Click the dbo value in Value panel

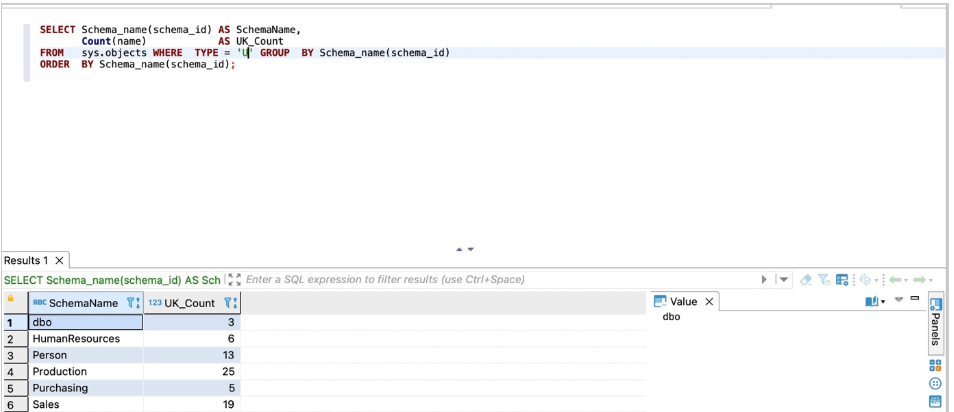pyautogui.click(x=671, y=316)
